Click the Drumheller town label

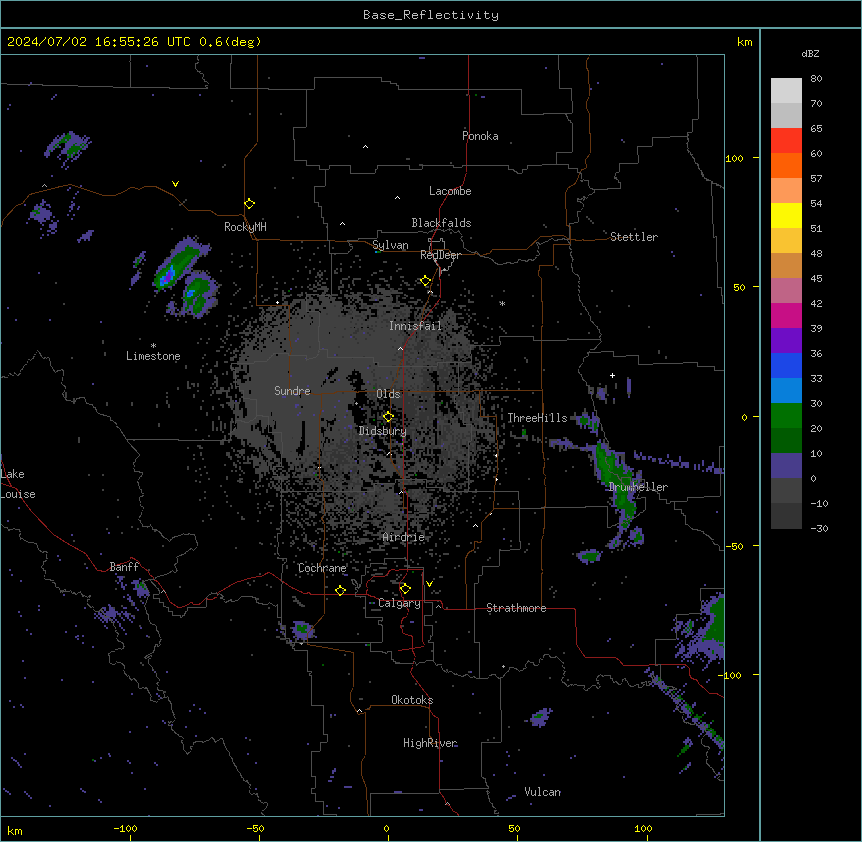tap(638, 487)
